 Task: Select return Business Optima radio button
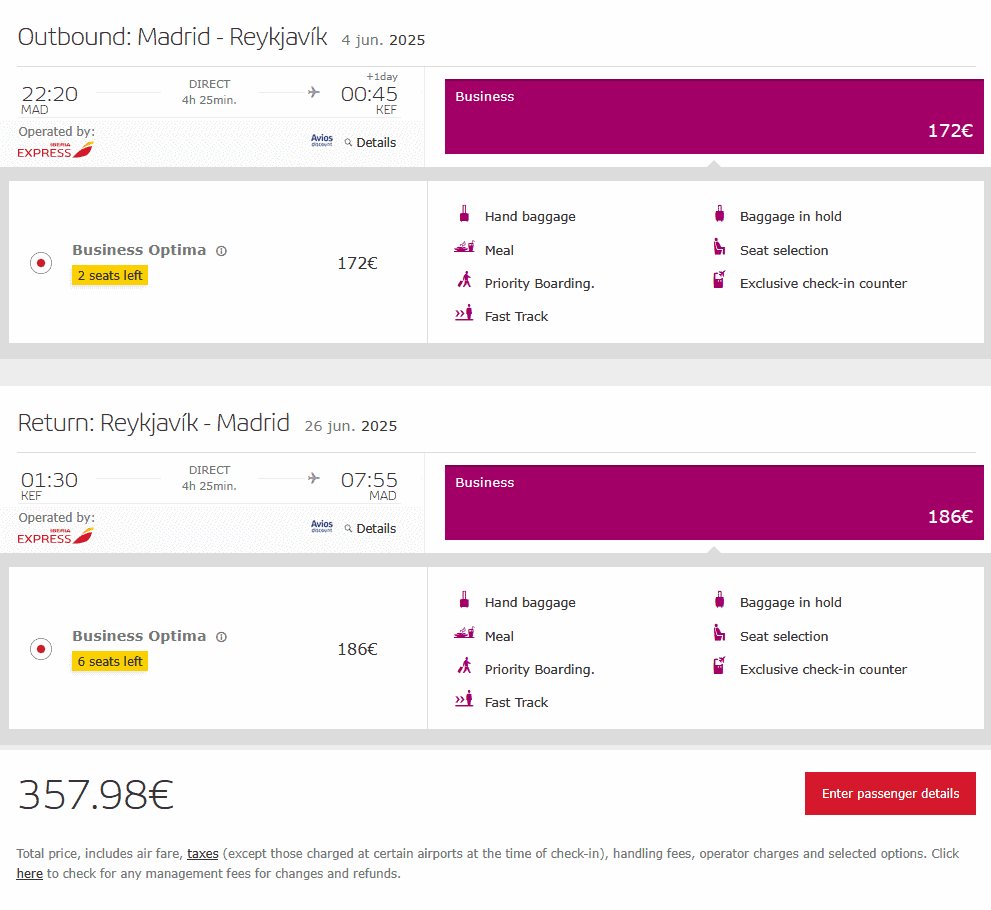coord(41,650)
